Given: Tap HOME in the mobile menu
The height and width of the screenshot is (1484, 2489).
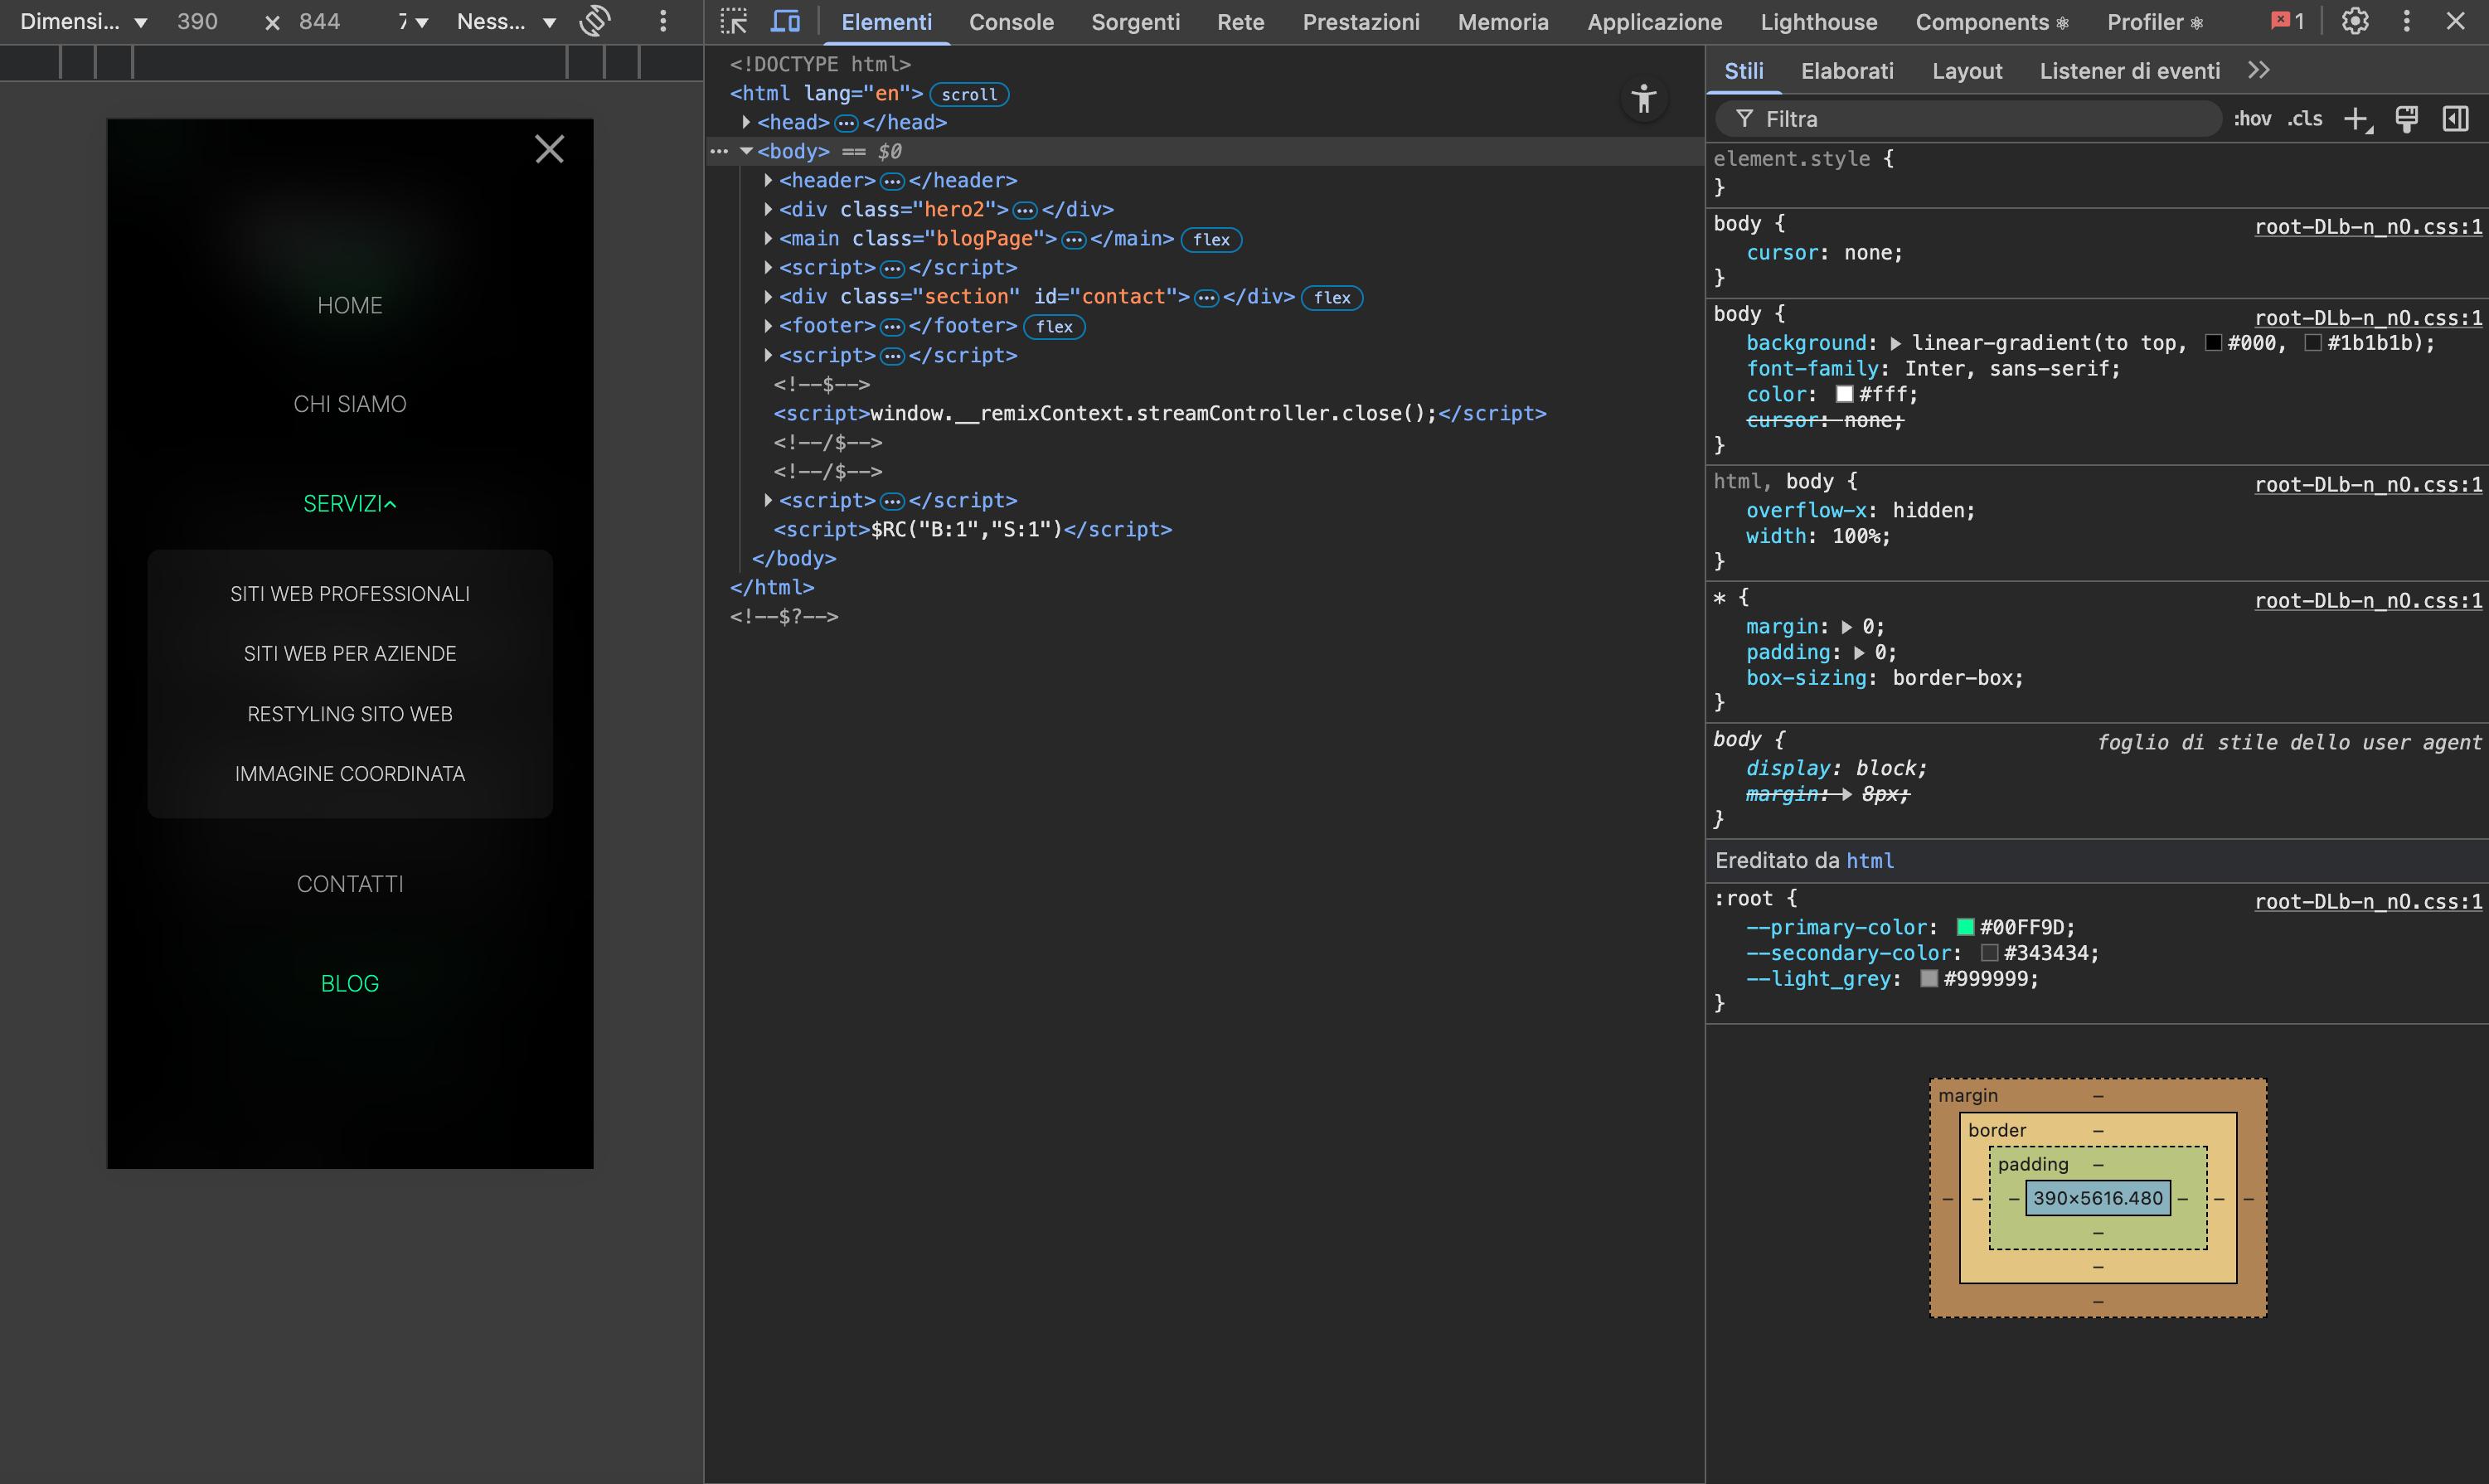Looking at the screenshot, I should click(350, 305).
